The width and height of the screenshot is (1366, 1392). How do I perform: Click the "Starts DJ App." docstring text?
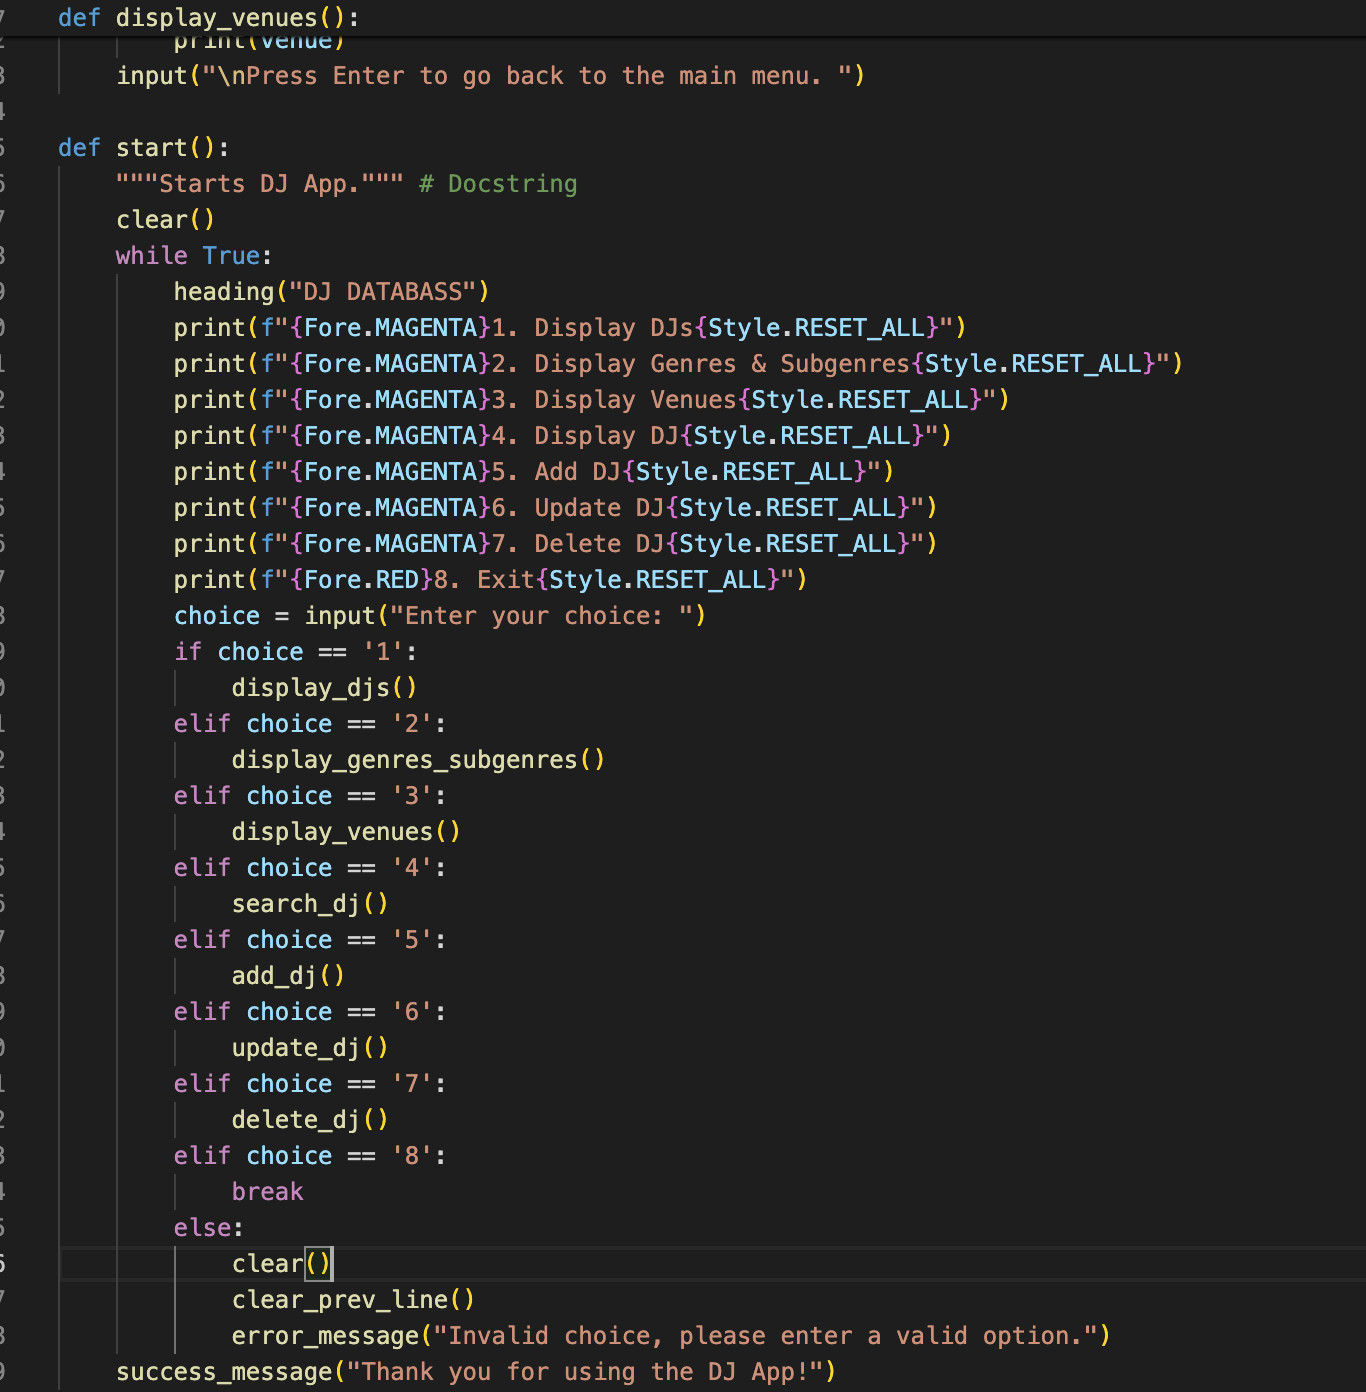260,184
